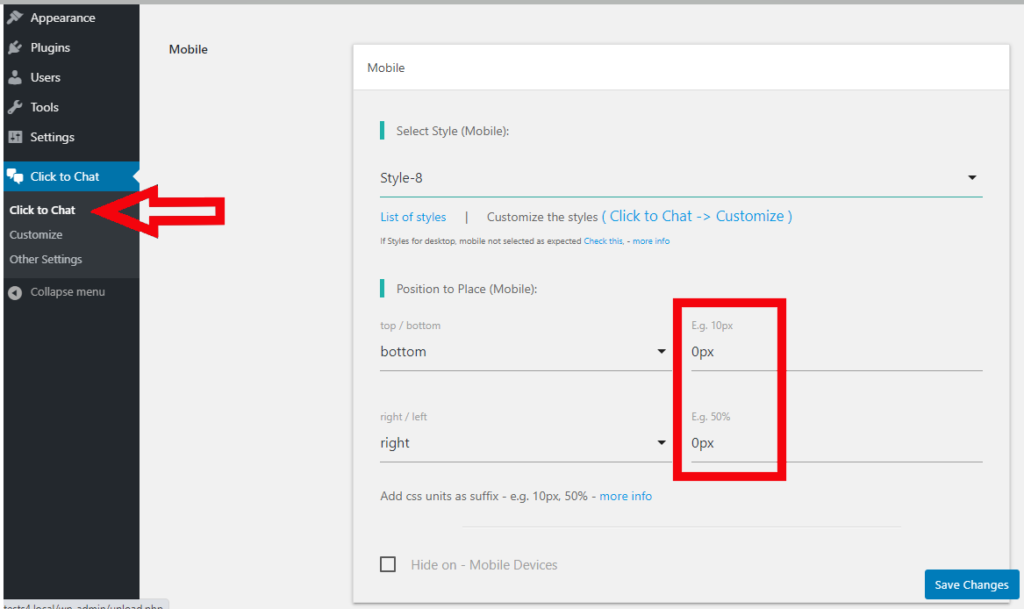This screenshot has height=609, width=1024.
Task: Click the Tools wrench icon
Action: (15, 108)
